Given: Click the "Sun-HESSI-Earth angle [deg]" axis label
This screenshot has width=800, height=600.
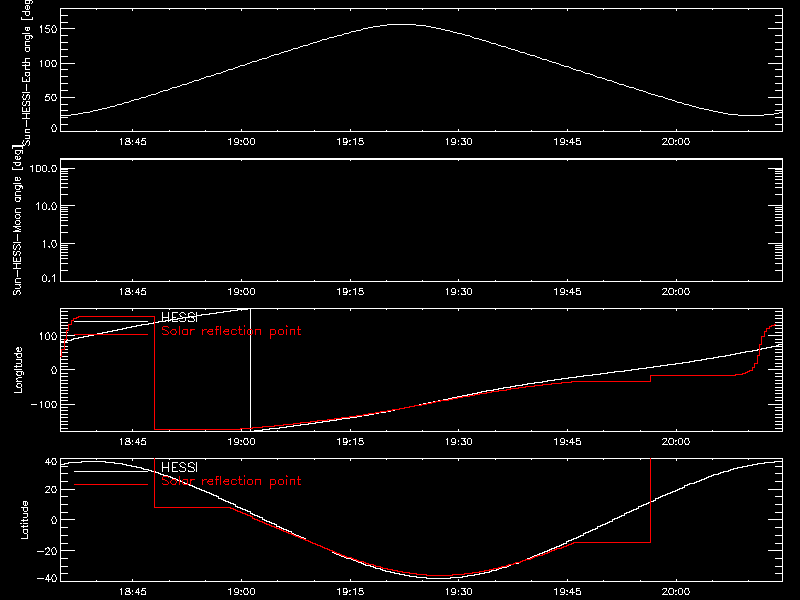Looking at the screenshot, I should coord(27,73).
